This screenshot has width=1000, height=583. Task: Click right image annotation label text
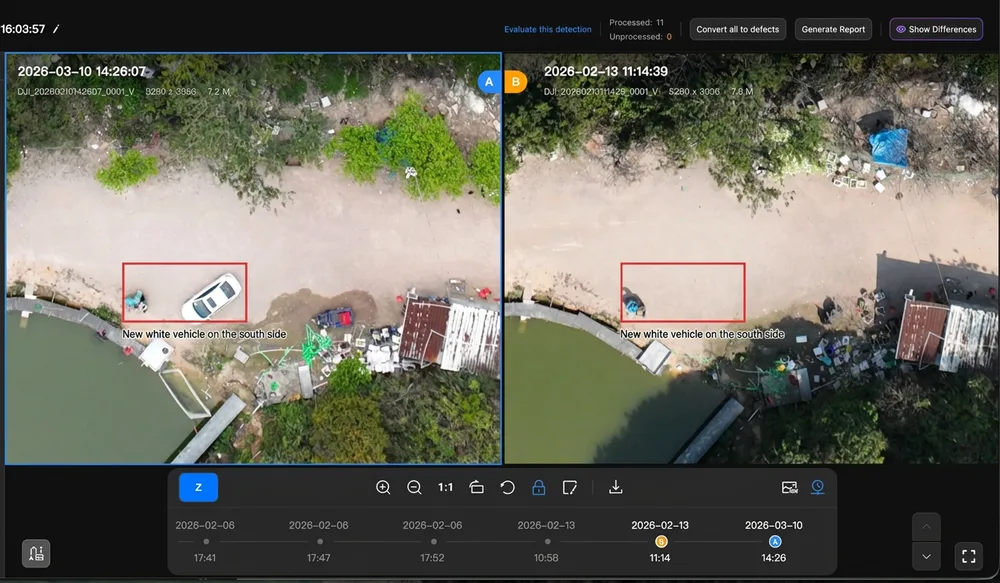tap(702, 334)
